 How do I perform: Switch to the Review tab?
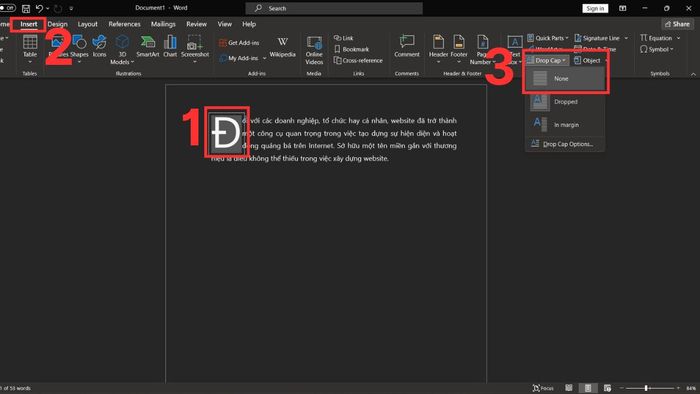point(196,24)
